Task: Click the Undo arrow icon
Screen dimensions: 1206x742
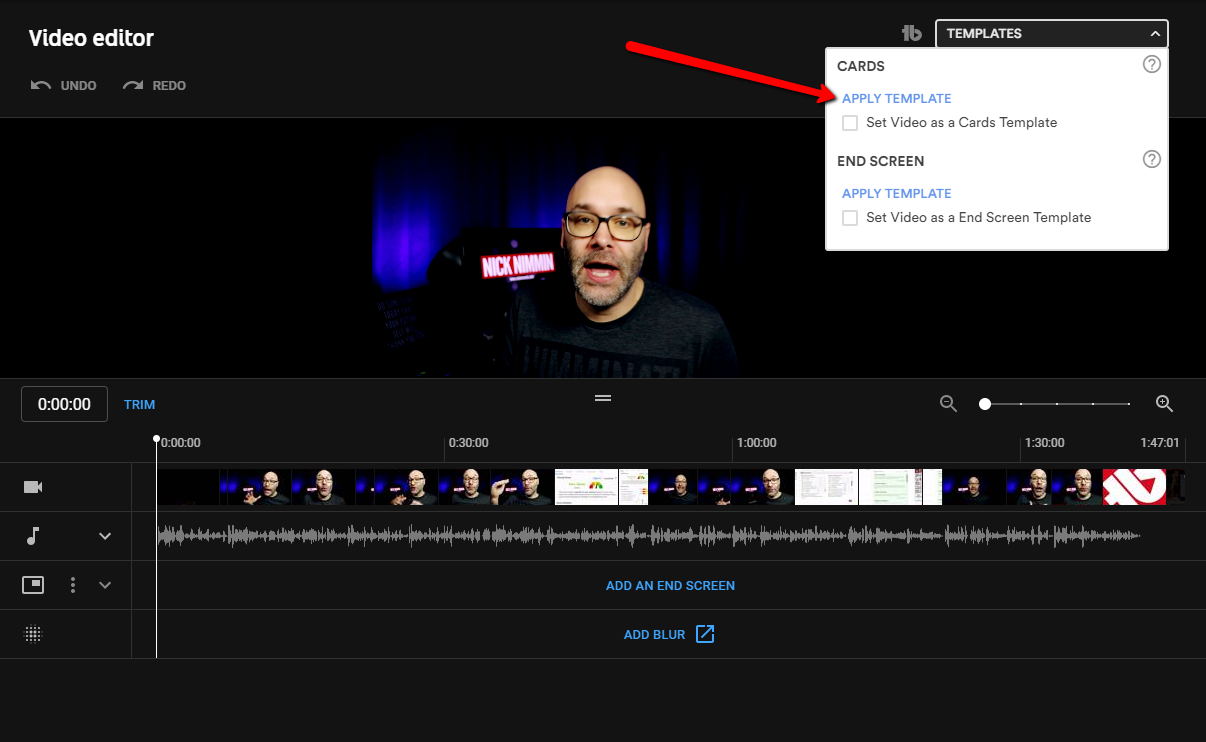Action: (41, 86)
